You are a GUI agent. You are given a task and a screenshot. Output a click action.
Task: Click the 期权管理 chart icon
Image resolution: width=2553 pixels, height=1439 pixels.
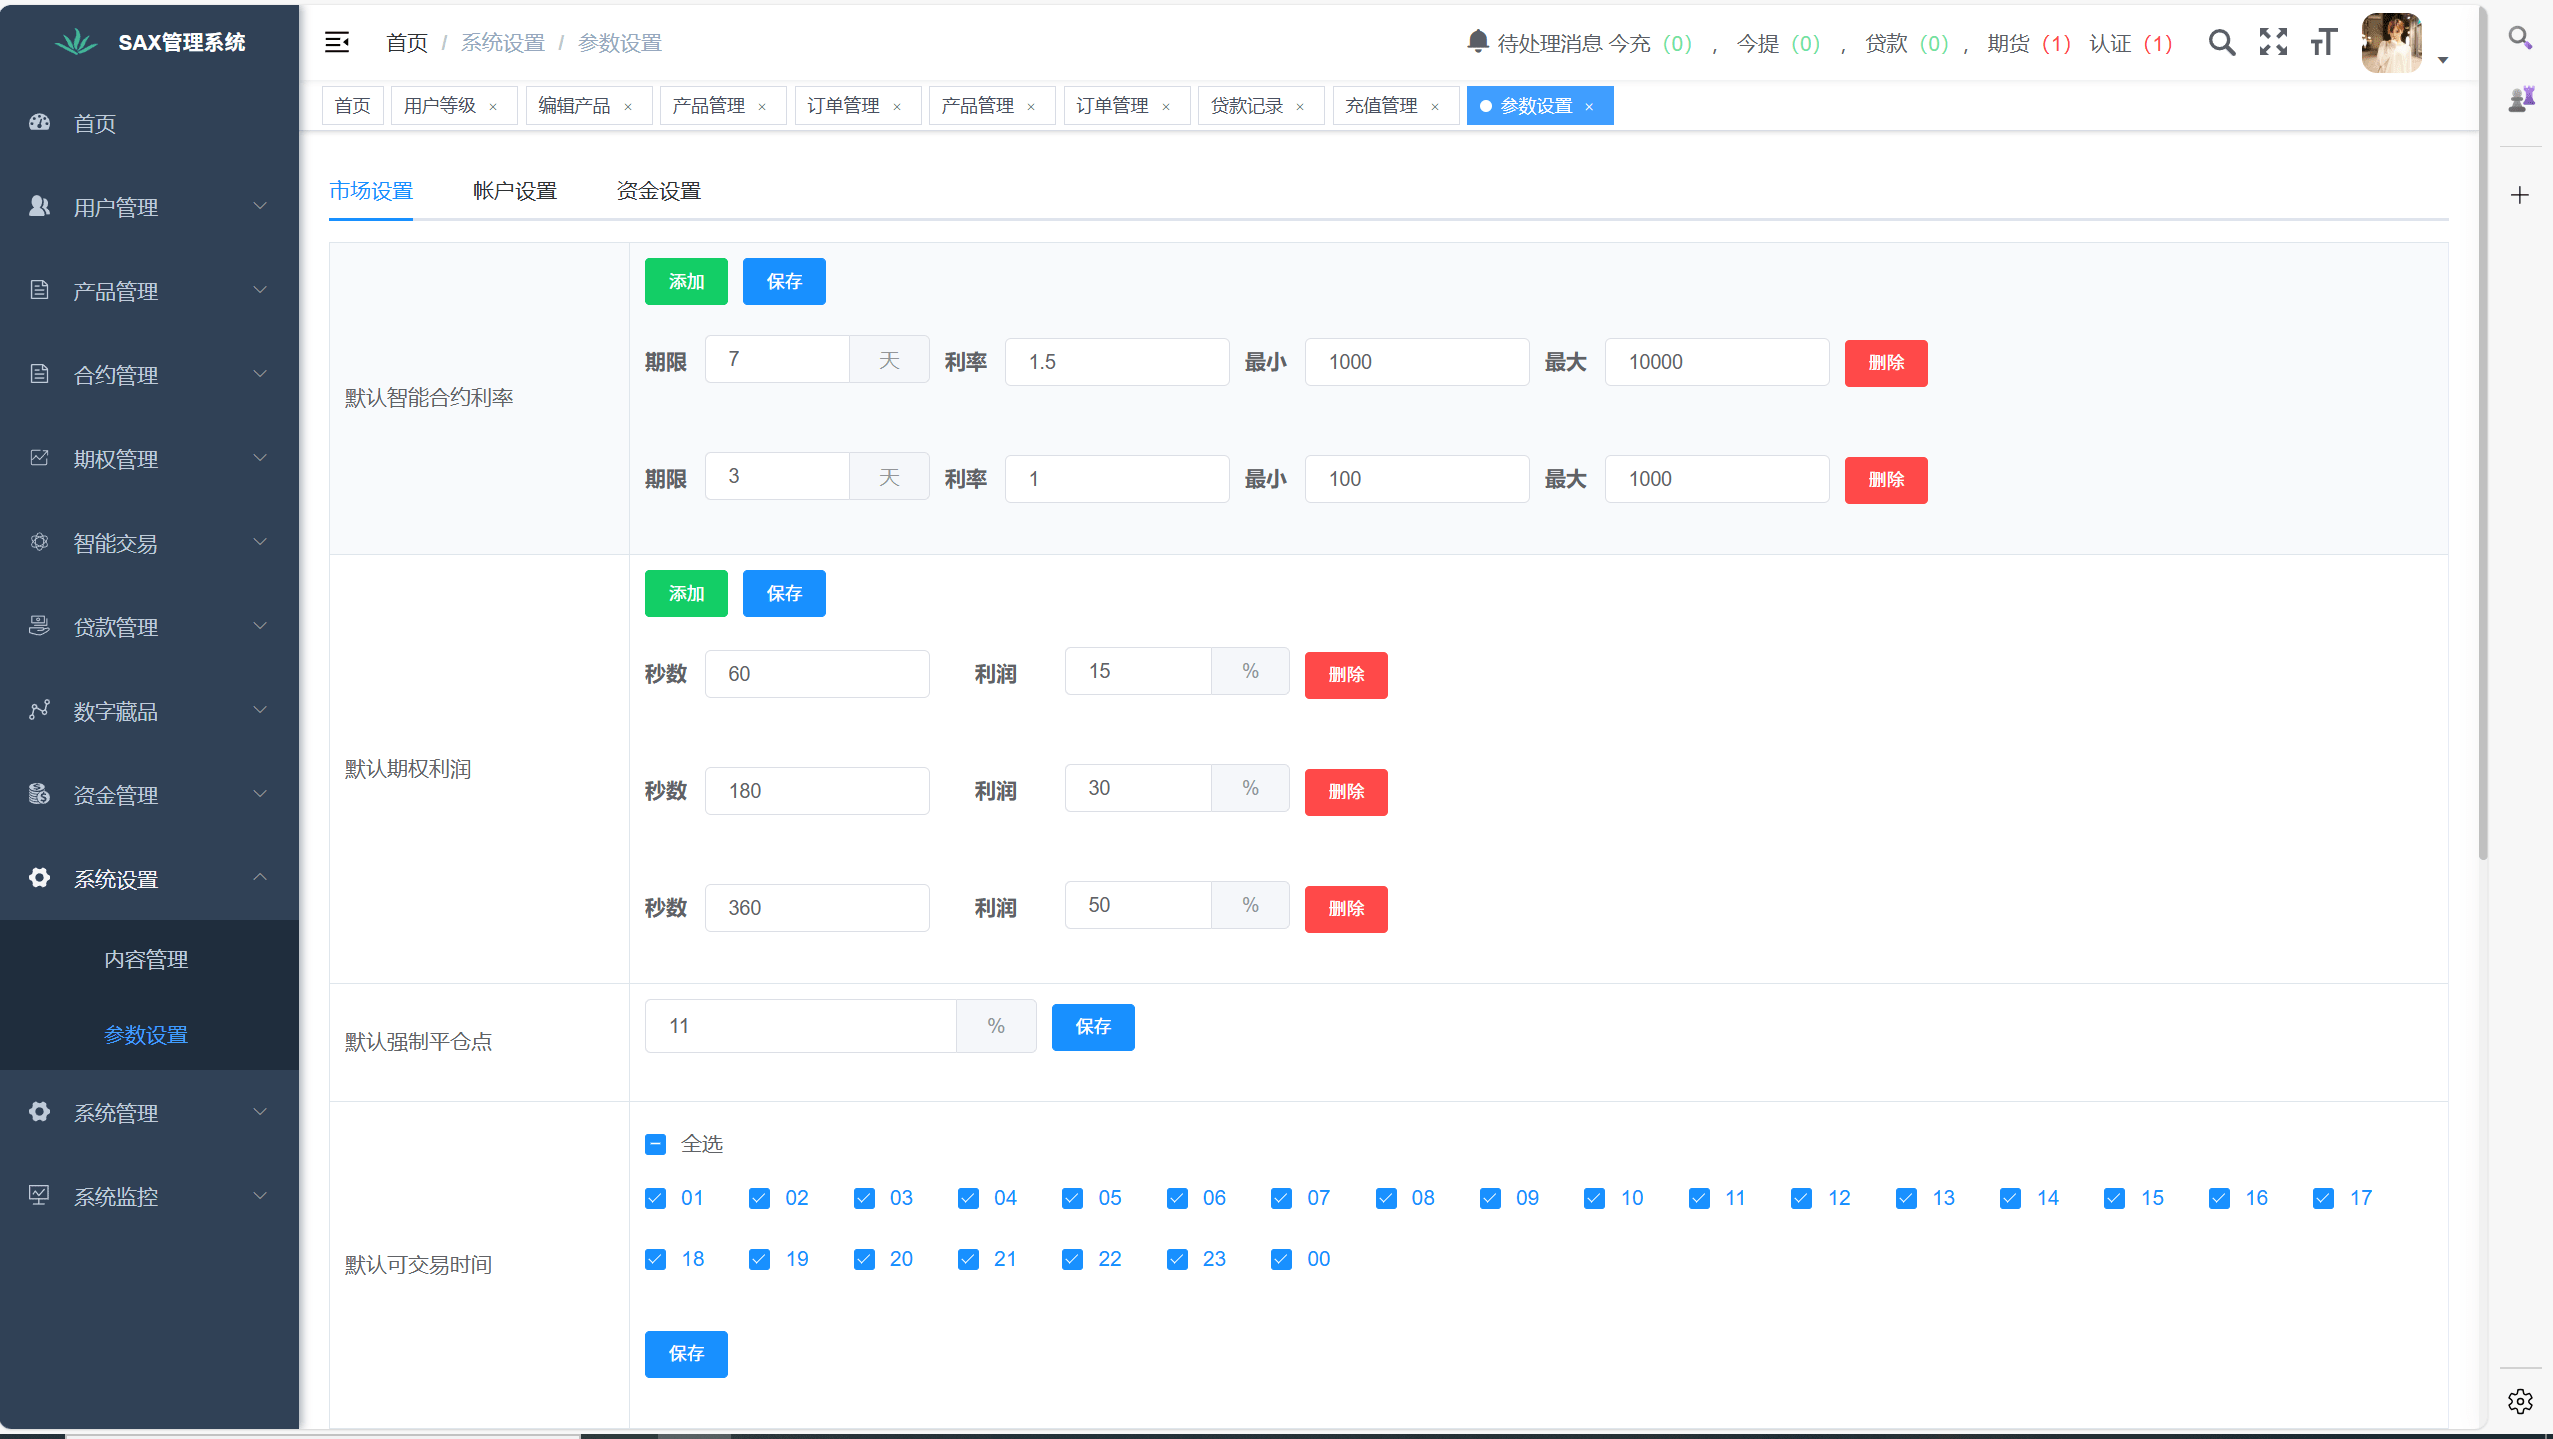click(x=40, y=458)
